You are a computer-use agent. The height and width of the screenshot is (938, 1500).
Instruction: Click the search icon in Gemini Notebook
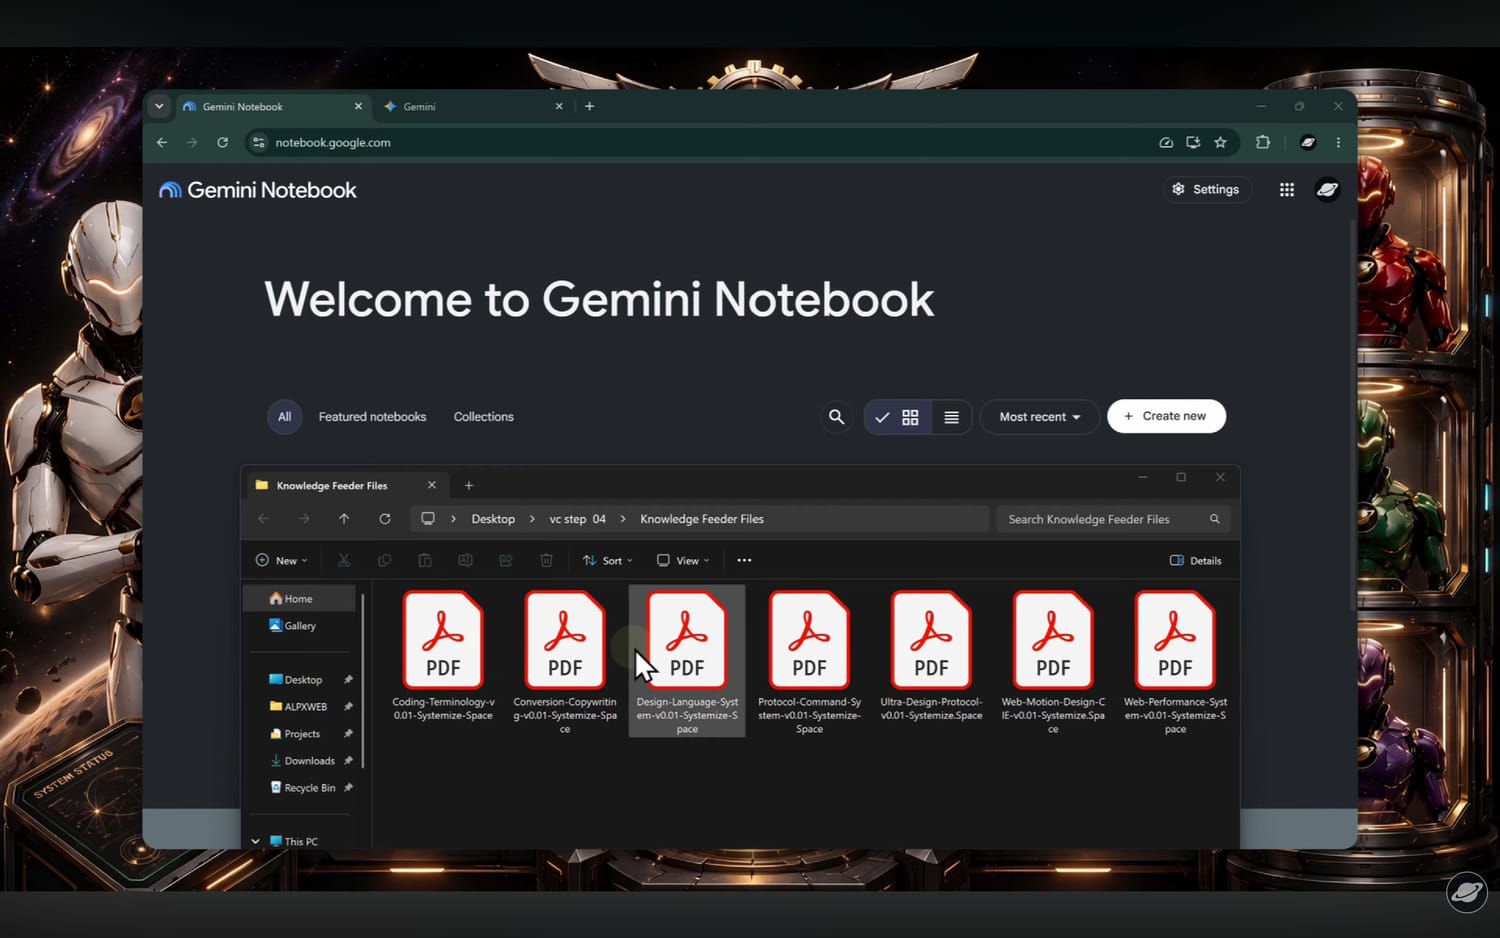click(x=837, y=417)
